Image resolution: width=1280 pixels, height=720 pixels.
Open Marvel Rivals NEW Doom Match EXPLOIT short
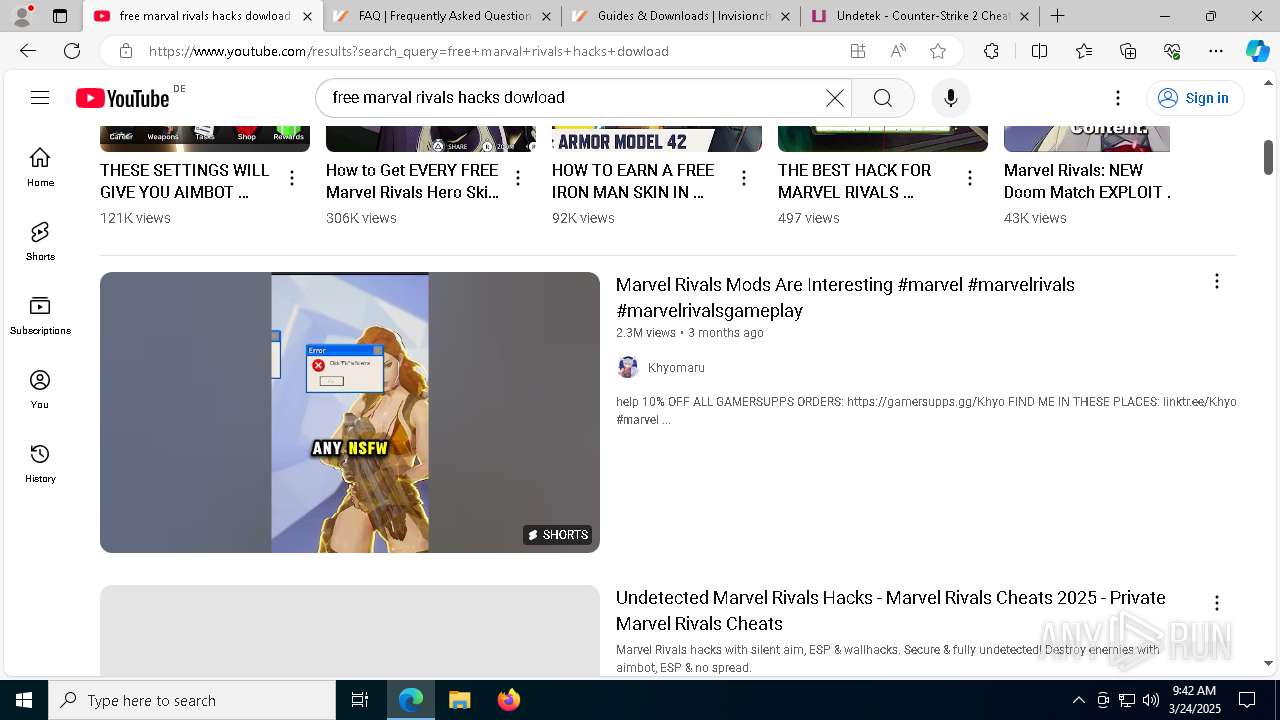(1087, 181)
